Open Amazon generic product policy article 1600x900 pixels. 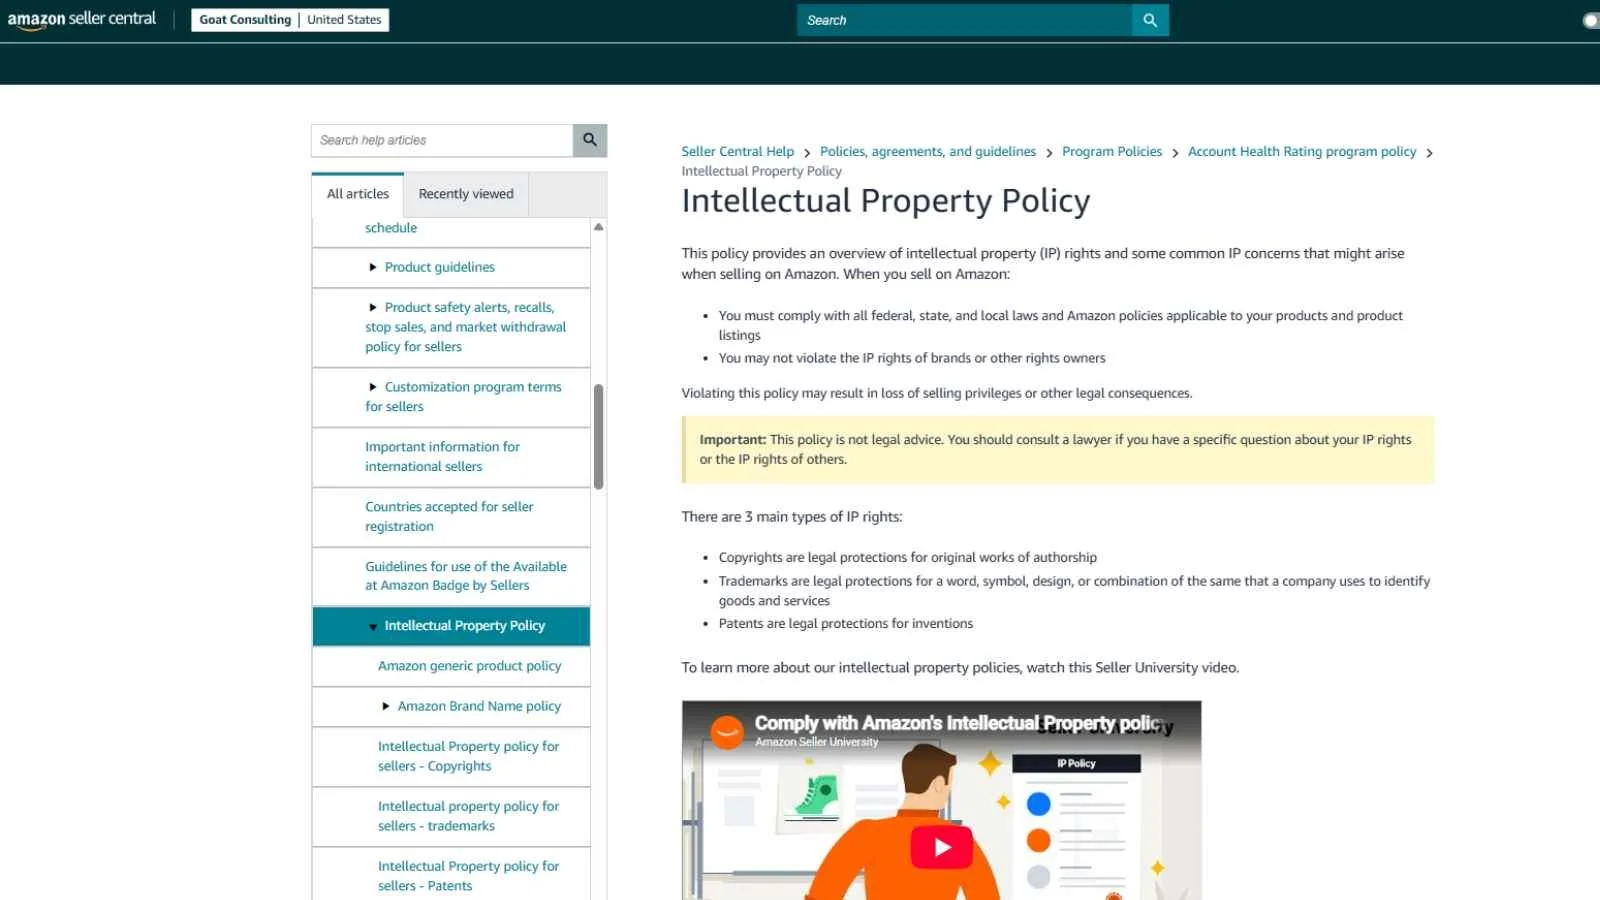coord(469,666)
